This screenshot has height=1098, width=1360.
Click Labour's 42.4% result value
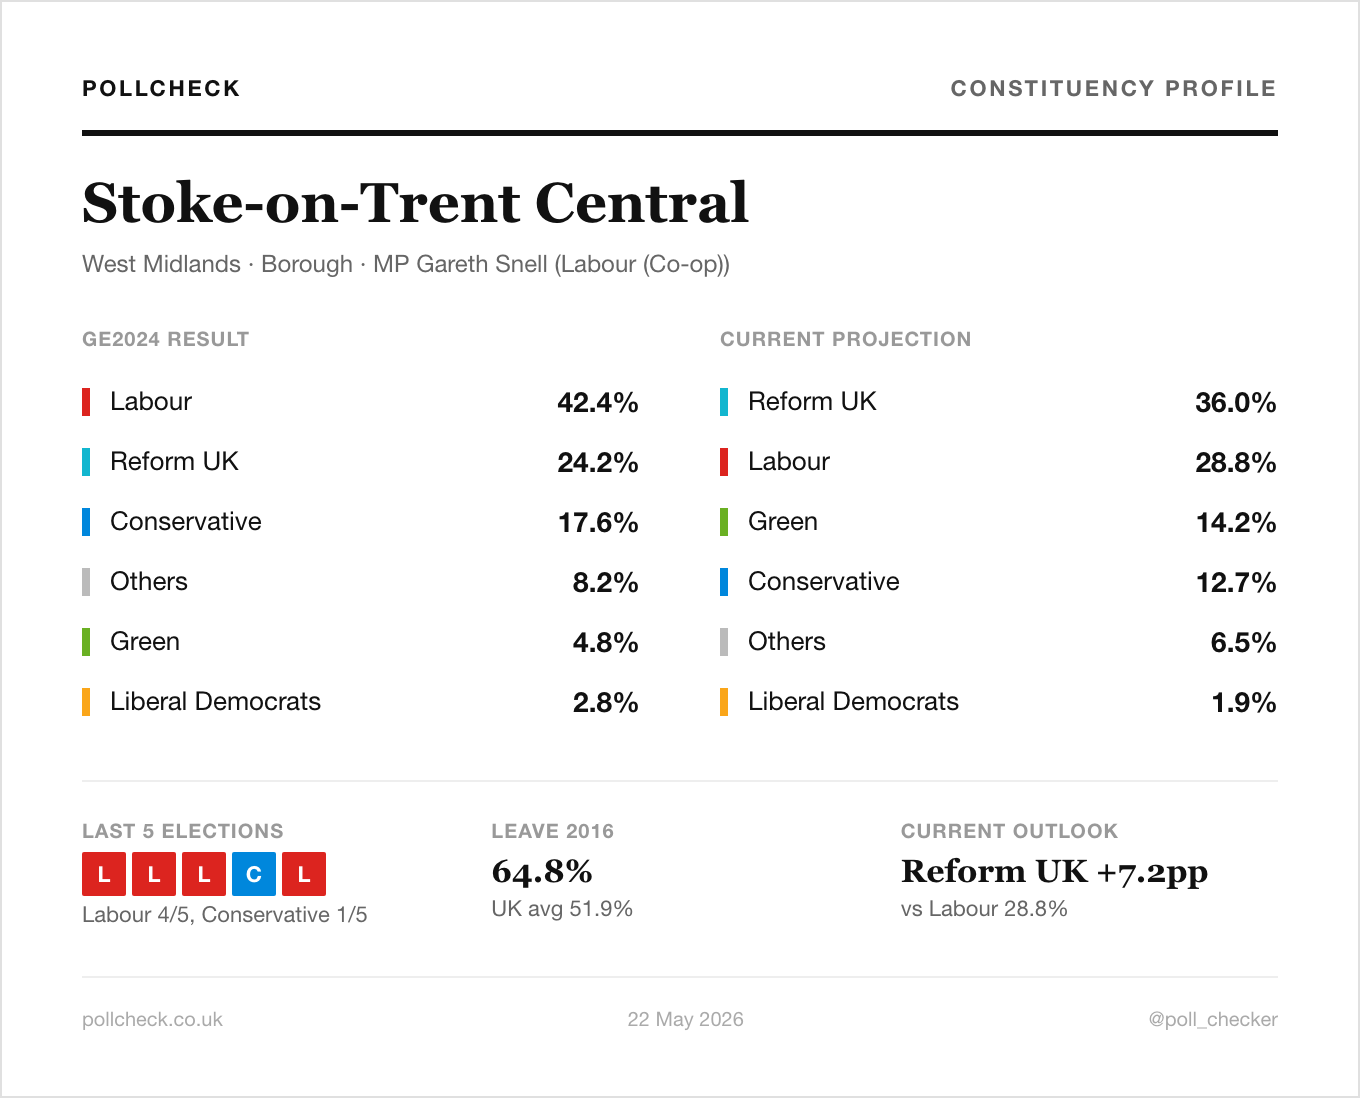598,402
